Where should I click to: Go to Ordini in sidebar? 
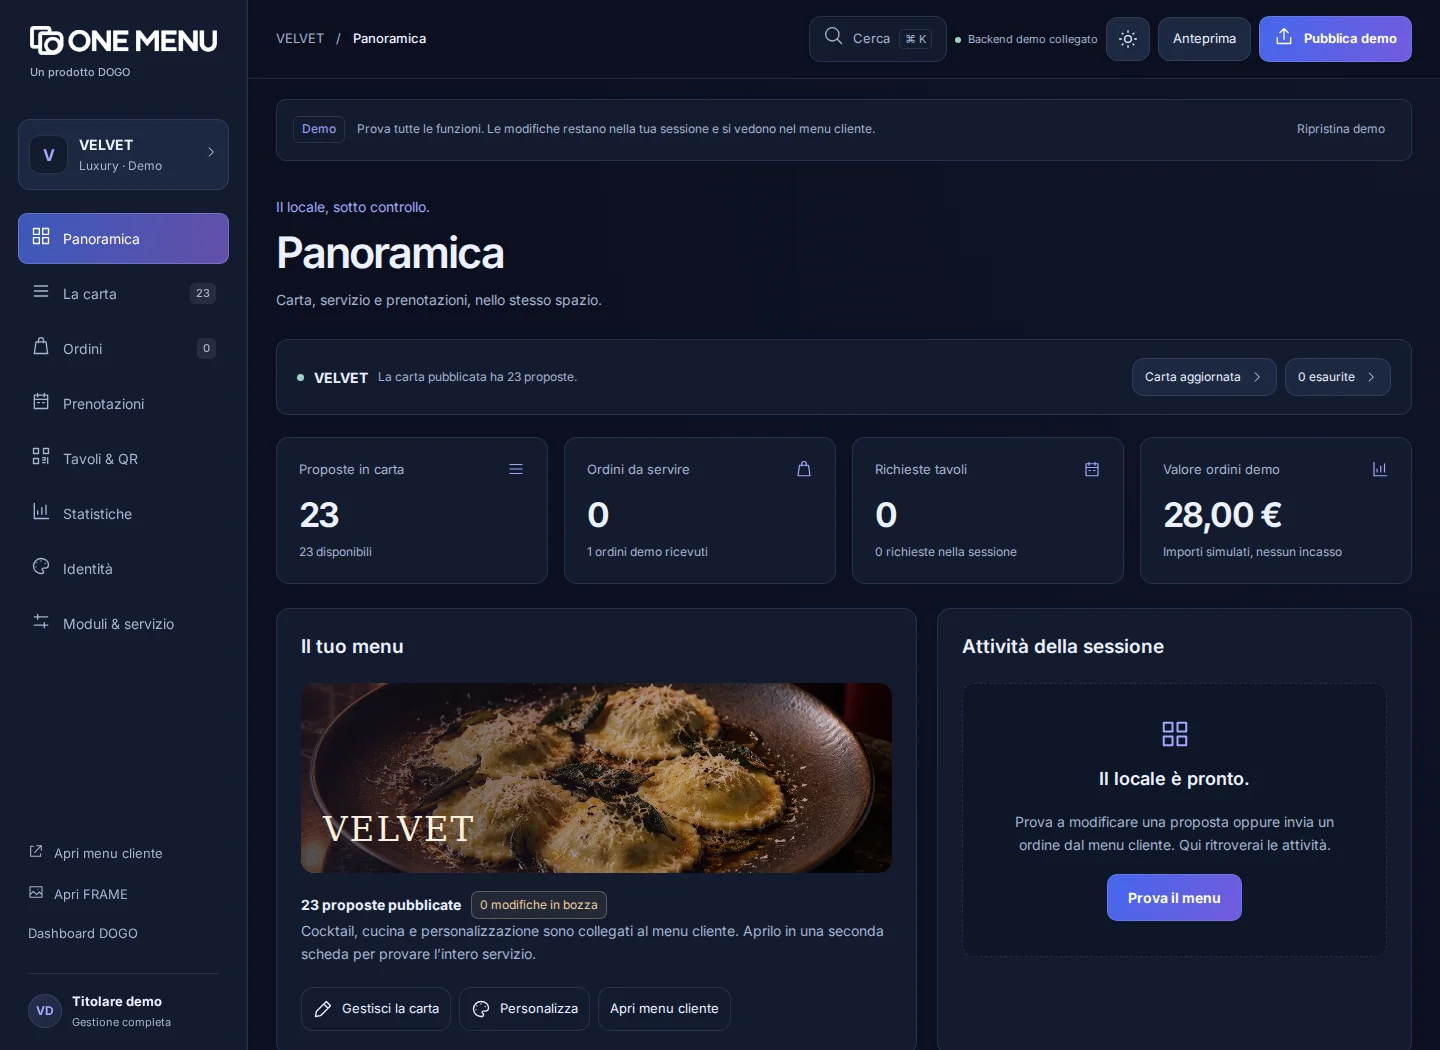tap(123, 348)
